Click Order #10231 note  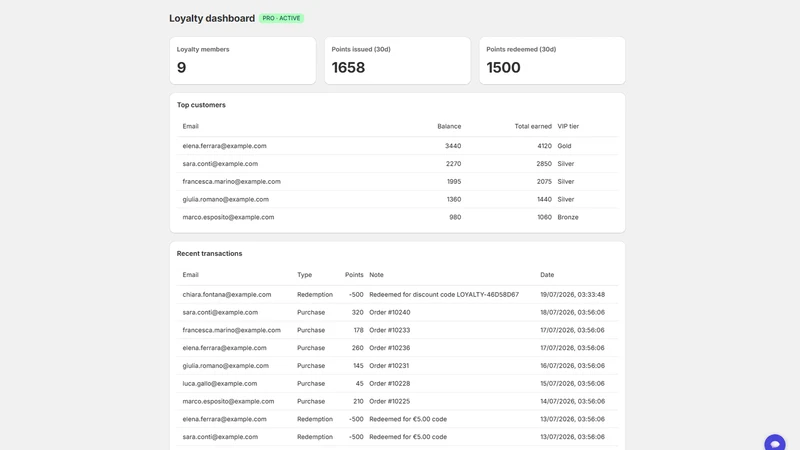[x=389, y=366]
